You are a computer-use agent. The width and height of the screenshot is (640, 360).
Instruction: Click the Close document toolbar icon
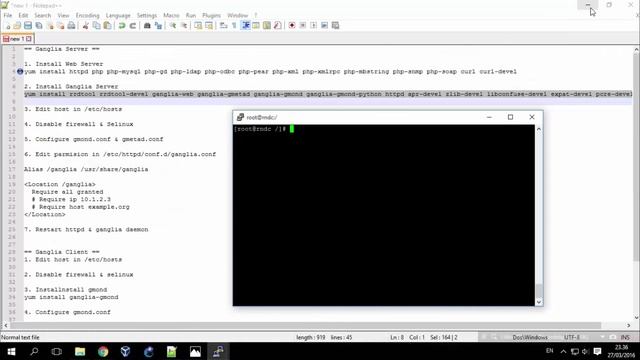50,26
